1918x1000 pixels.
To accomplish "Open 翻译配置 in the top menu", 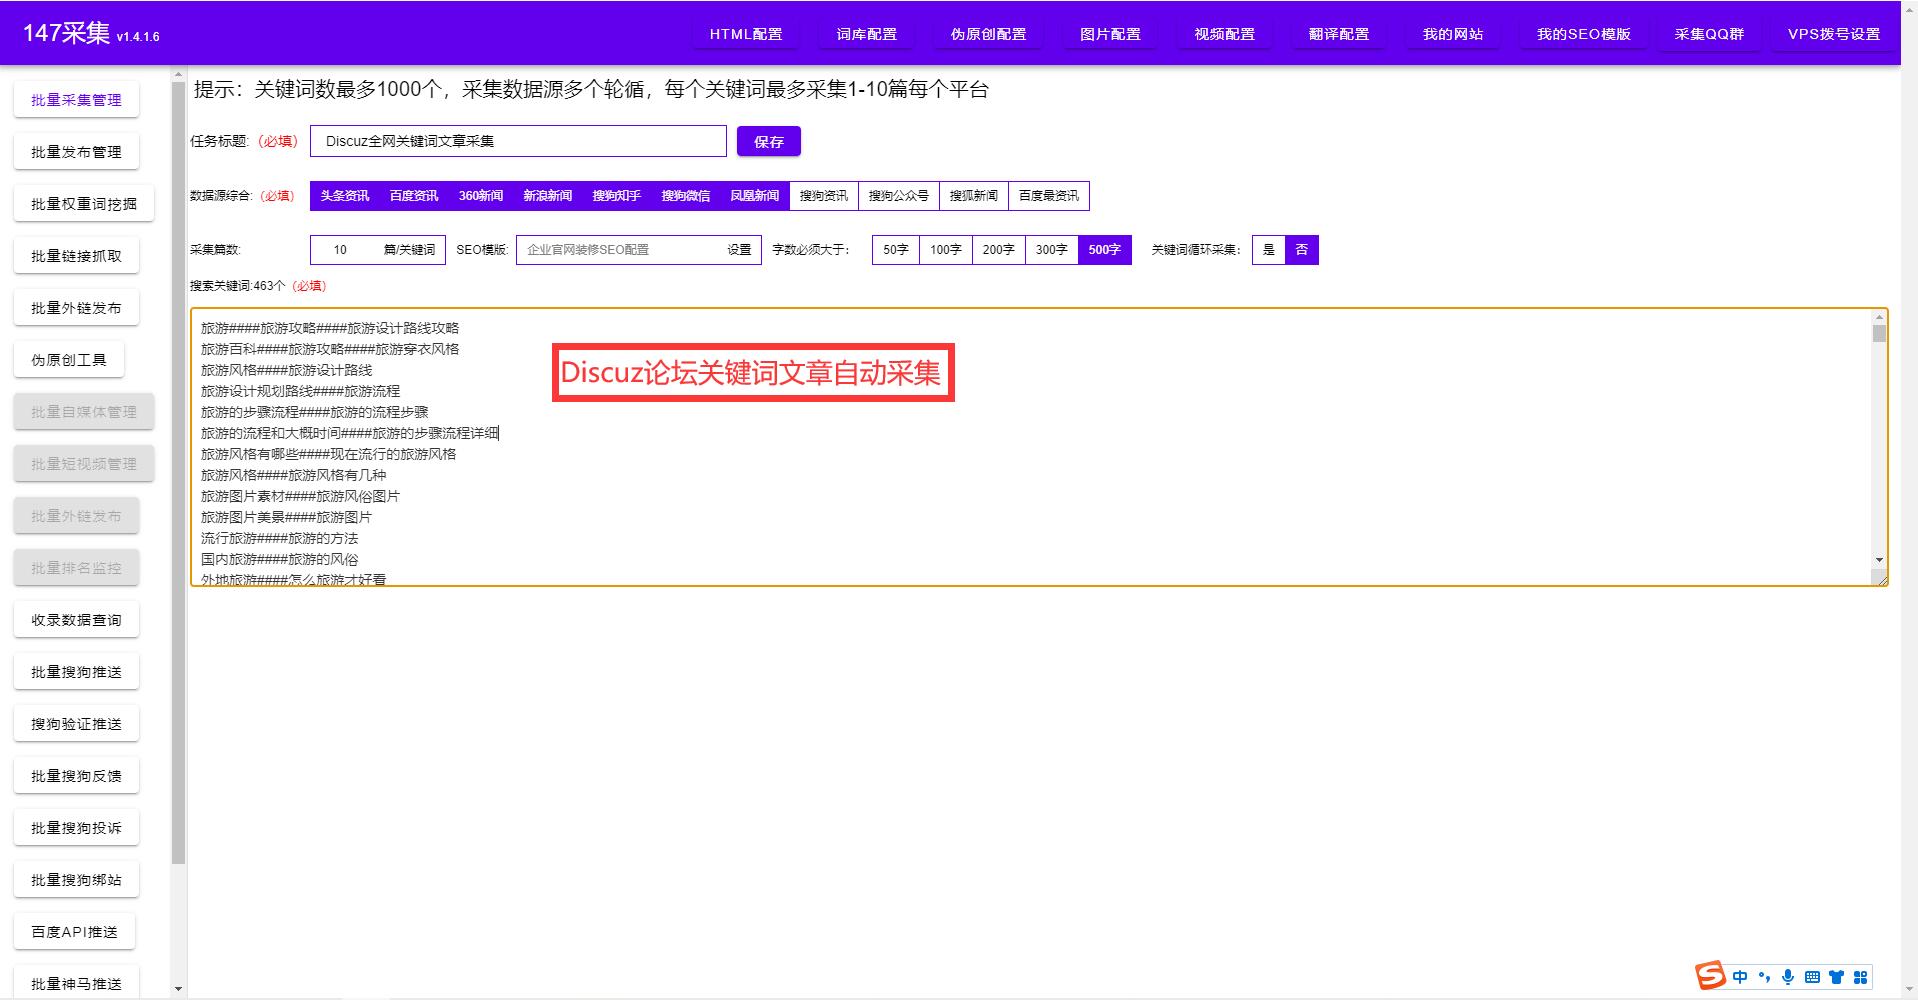I will tap(1339, 34).
